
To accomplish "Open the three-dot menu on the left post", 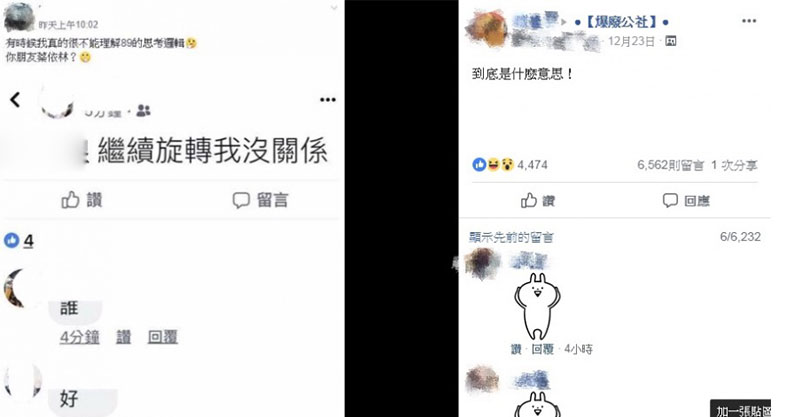I will [328, 100].
